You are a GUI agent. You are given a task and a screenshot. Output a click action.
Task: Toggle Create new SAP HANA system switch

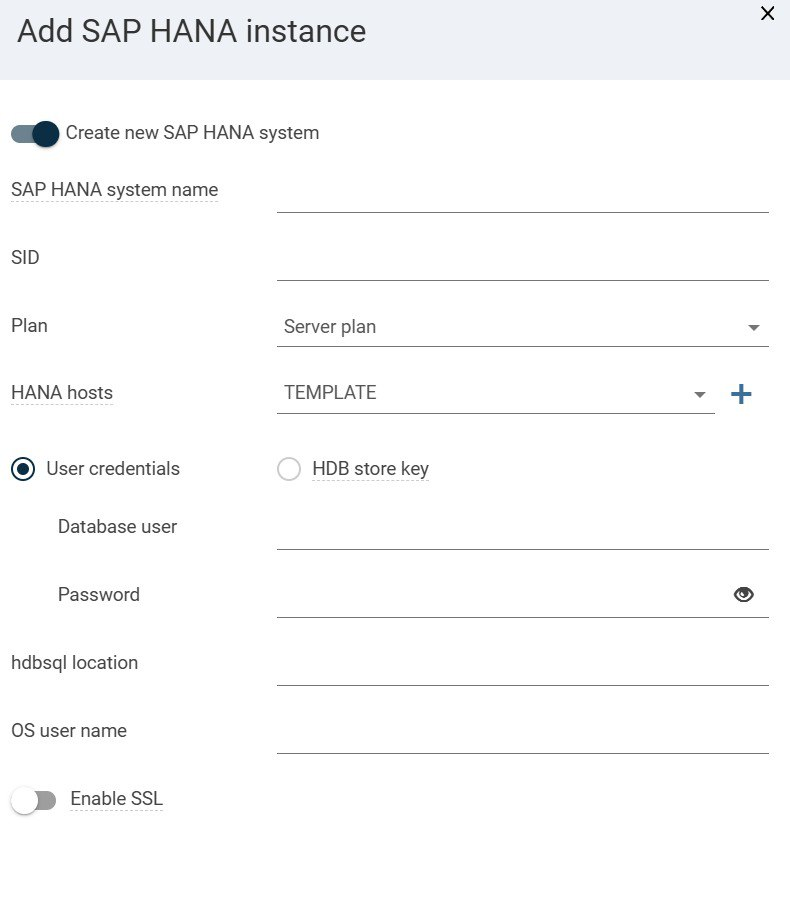35,134
